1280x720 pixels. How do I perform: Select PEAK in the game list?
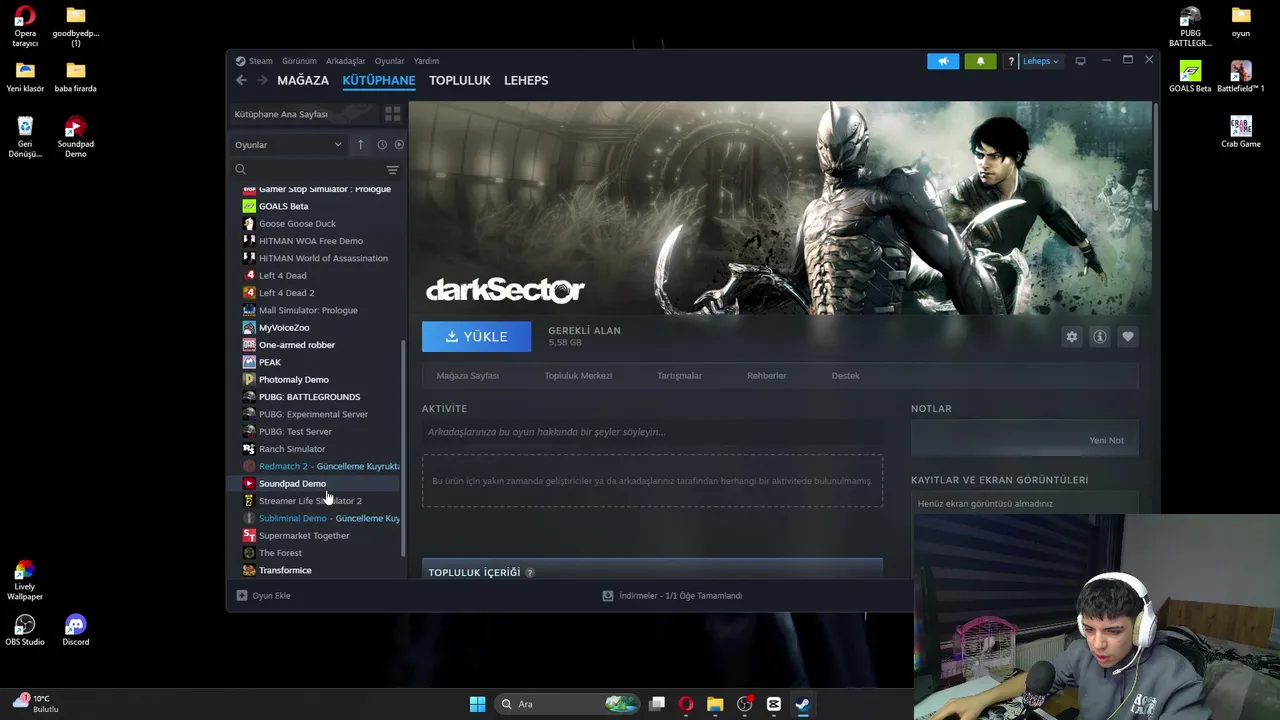(x=270, y=362)
